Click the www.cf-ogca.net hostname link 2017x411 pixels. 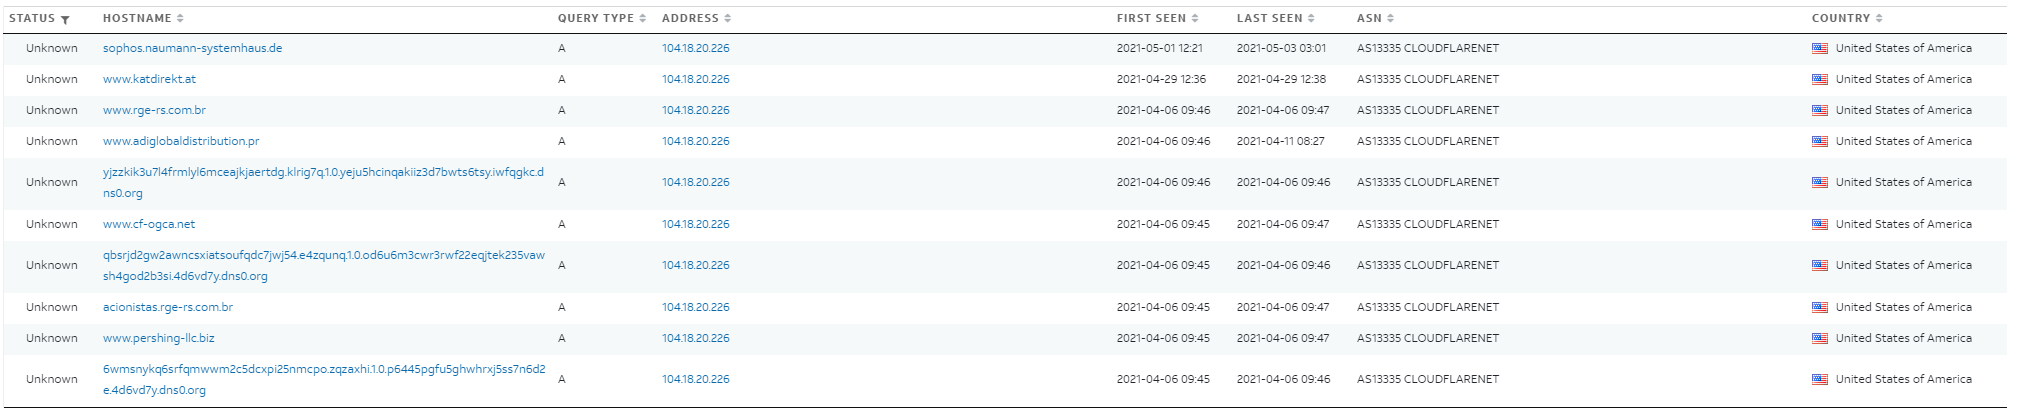tap(149, 224)
